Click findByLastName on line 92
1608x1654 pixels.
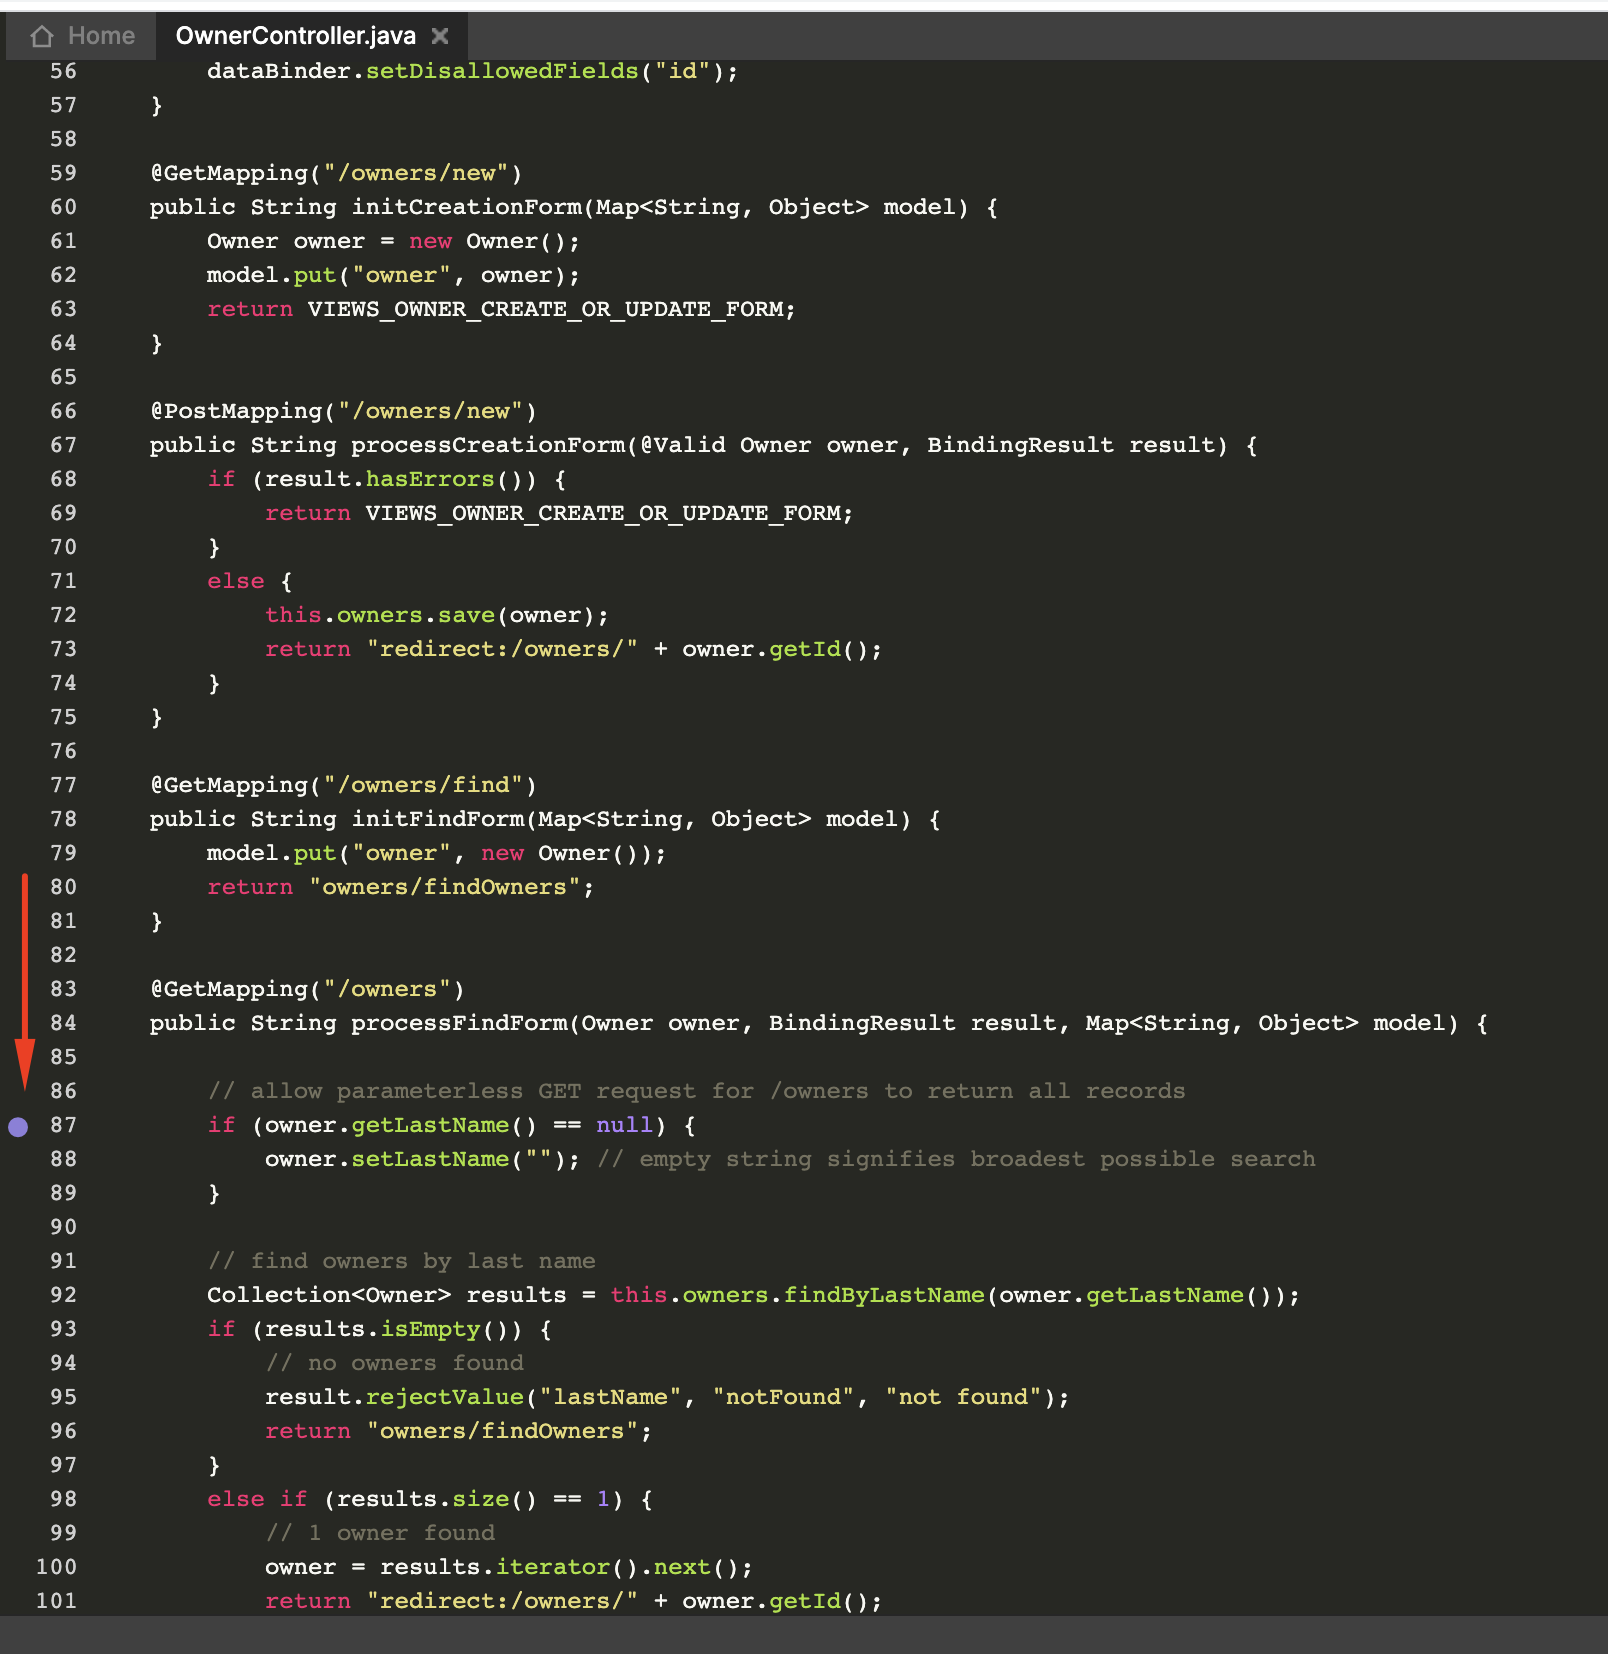tap(884, 1295)
